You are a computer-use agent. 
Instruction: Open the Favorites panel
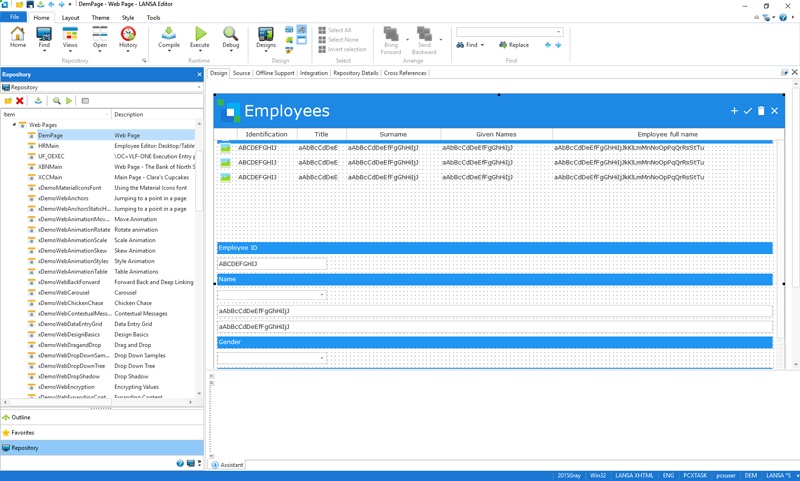[22, 433]
